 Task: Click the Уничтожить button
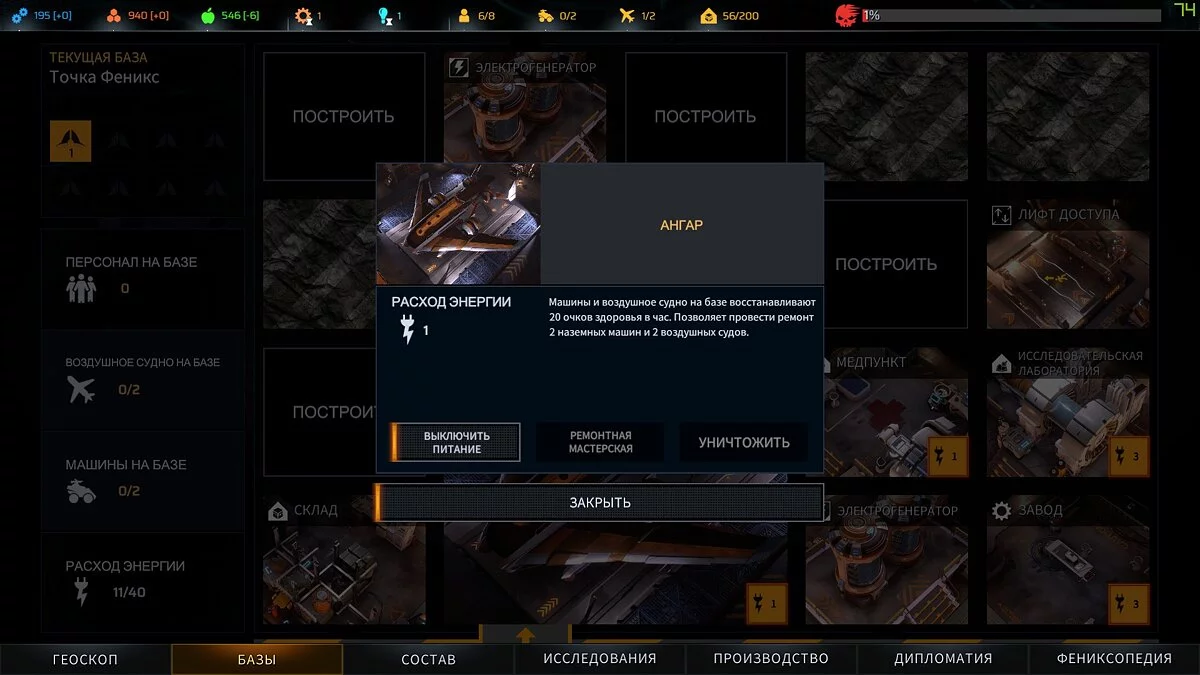tap(744, 442)
